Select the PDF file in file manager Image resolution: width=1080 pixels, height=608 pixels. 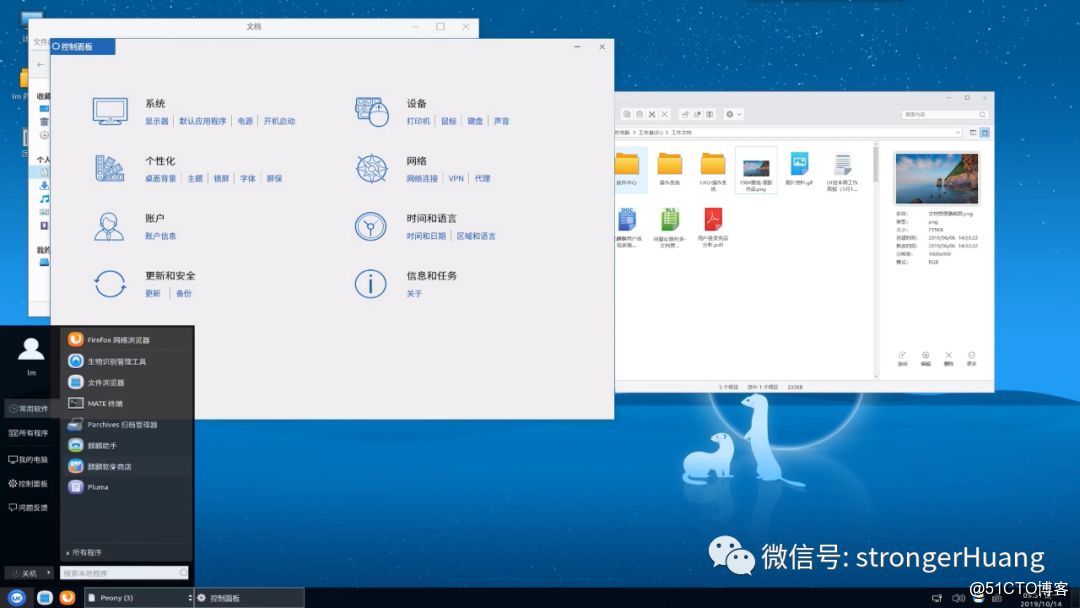coord(713,226)
